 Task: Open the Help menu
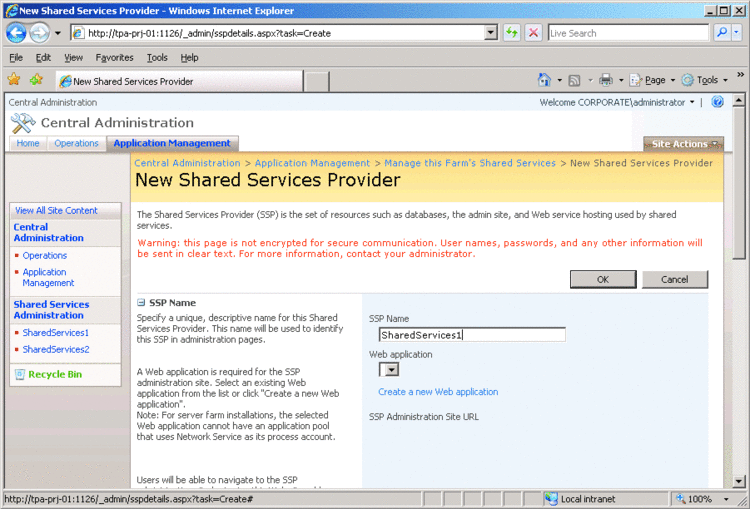point(189,58)
